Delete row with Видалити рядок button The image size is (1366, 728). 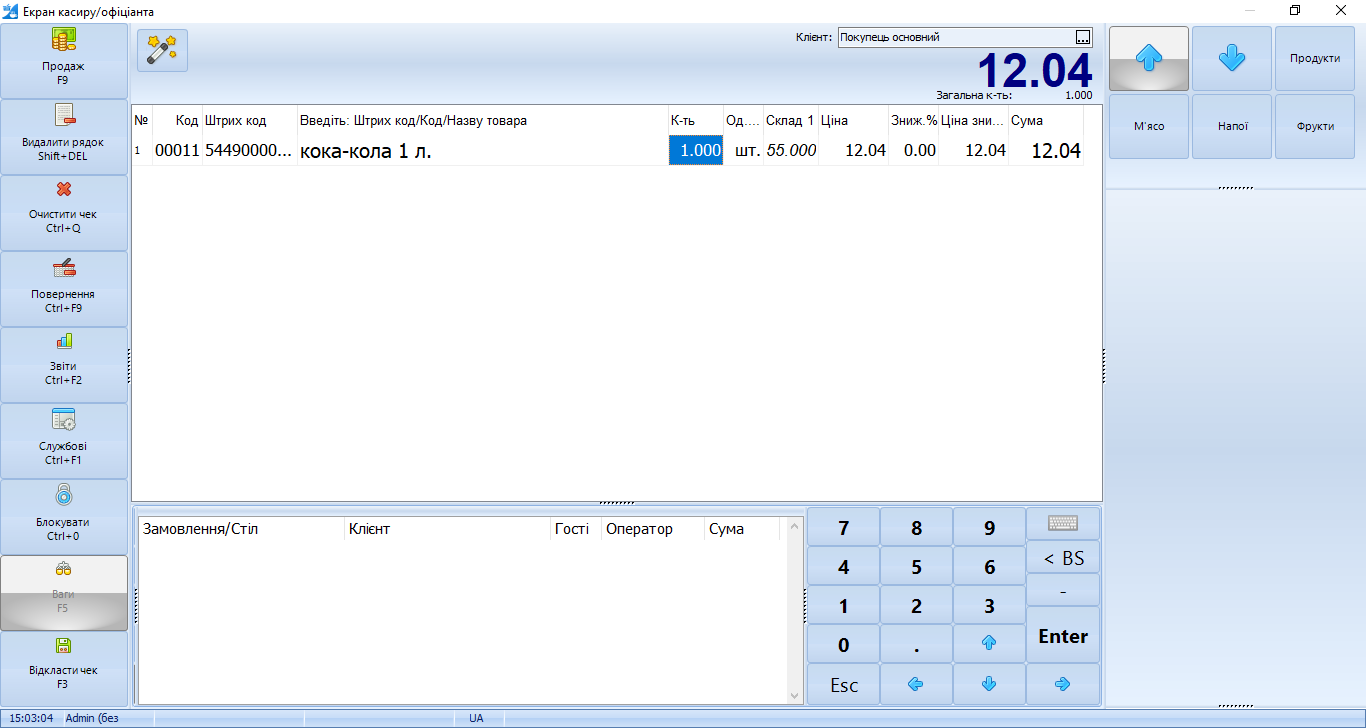64,137
